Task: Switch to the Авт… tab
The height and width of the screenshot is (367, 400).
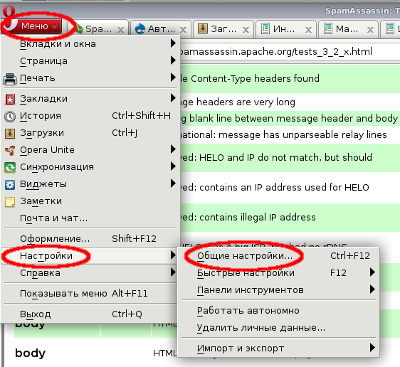Action: (161, 29)
